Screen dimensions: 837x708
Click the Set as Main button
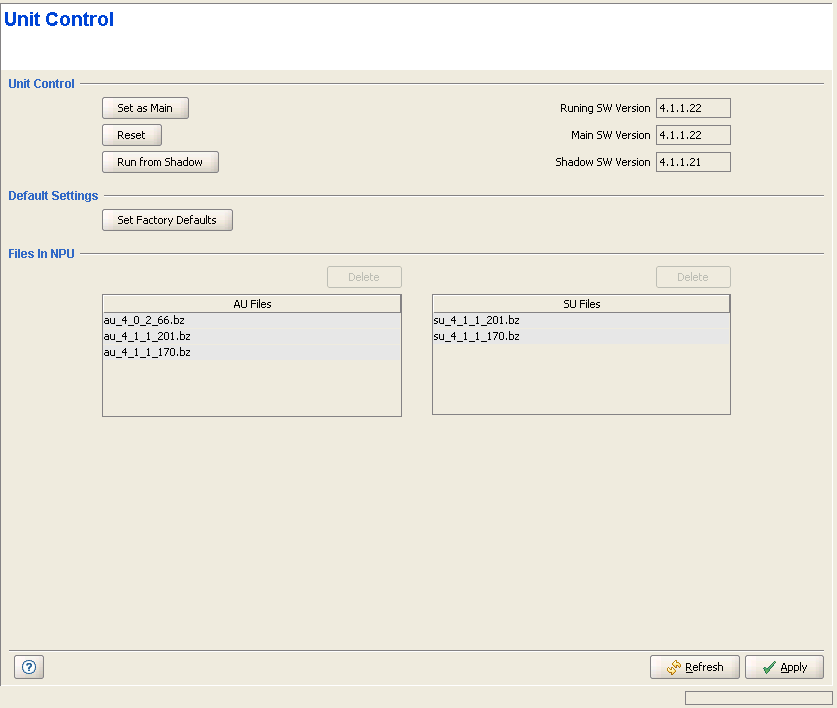pos(145,108)
